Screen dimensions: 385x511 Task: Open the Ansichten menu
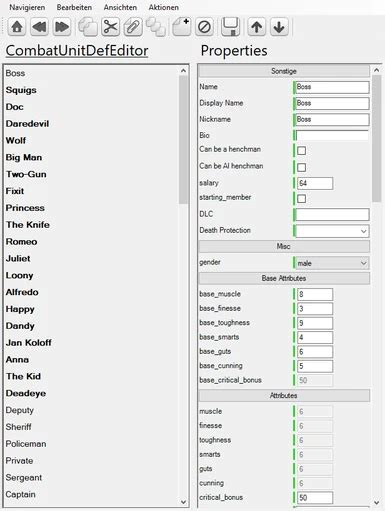pyautogui.click(x=120, y=7)
